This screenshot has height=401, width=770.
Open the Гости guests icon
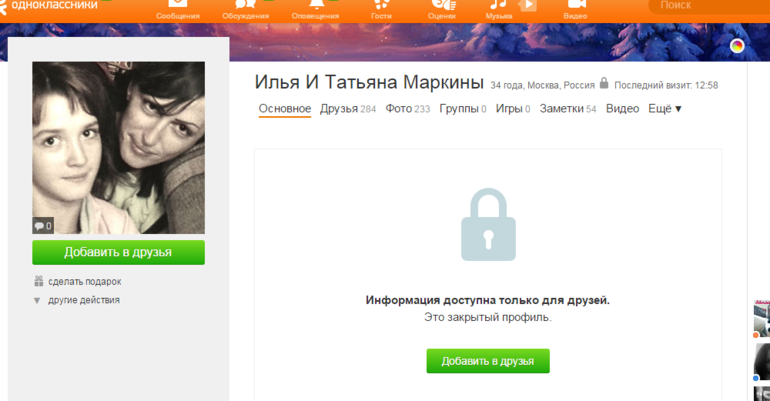pos(381,4)
